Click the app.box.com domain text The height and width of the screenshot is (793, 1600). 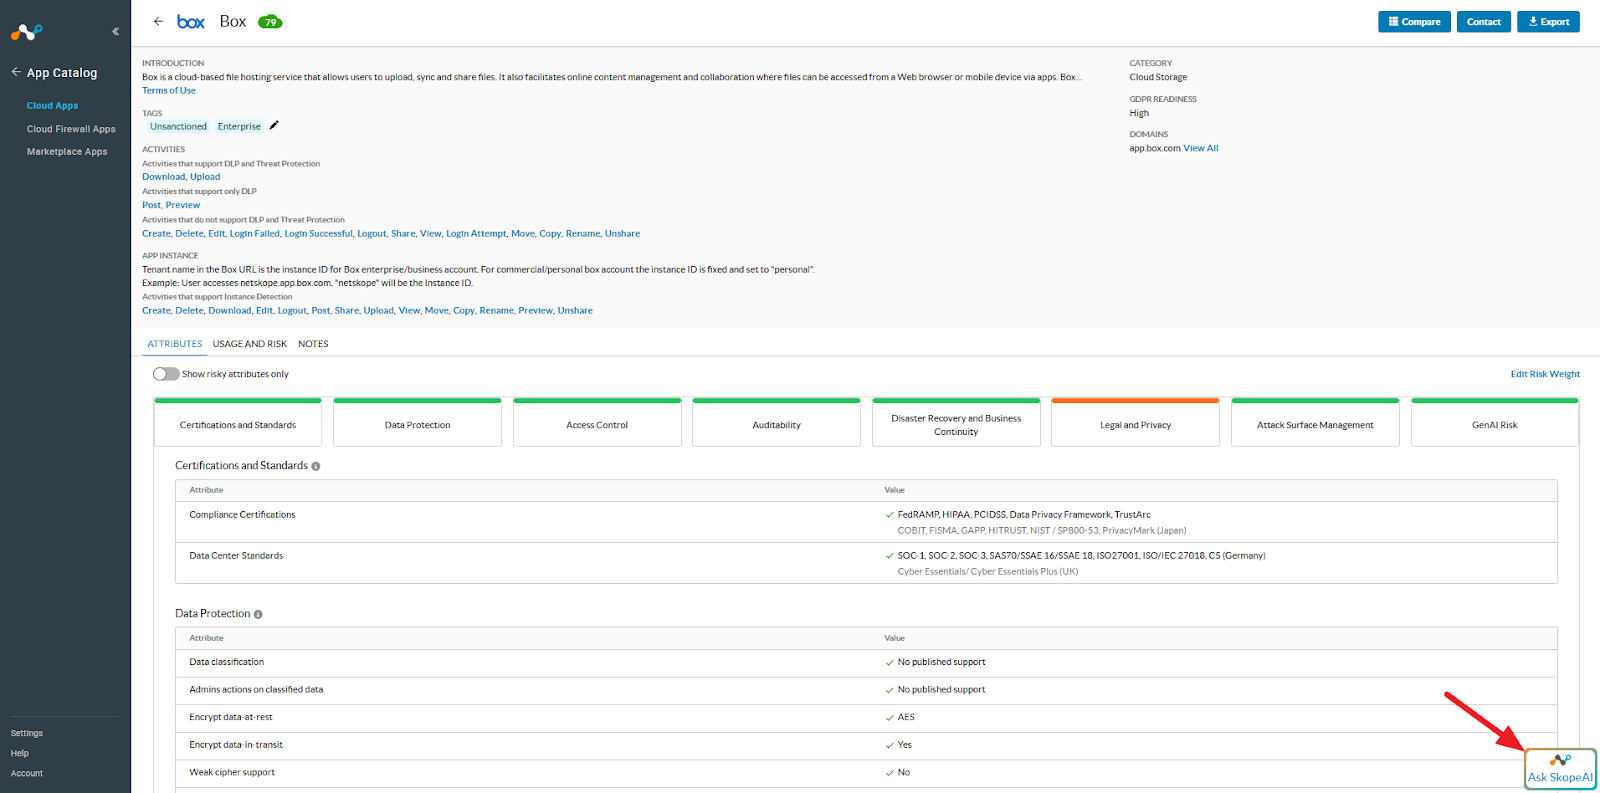1155,148
